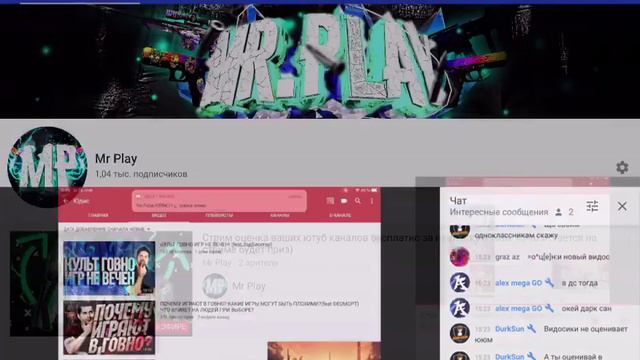Open 'Интересные сообщения' chat mode selector
Image resolution: width=640 pixels, height=360 pixels.
tap(499, 212)
